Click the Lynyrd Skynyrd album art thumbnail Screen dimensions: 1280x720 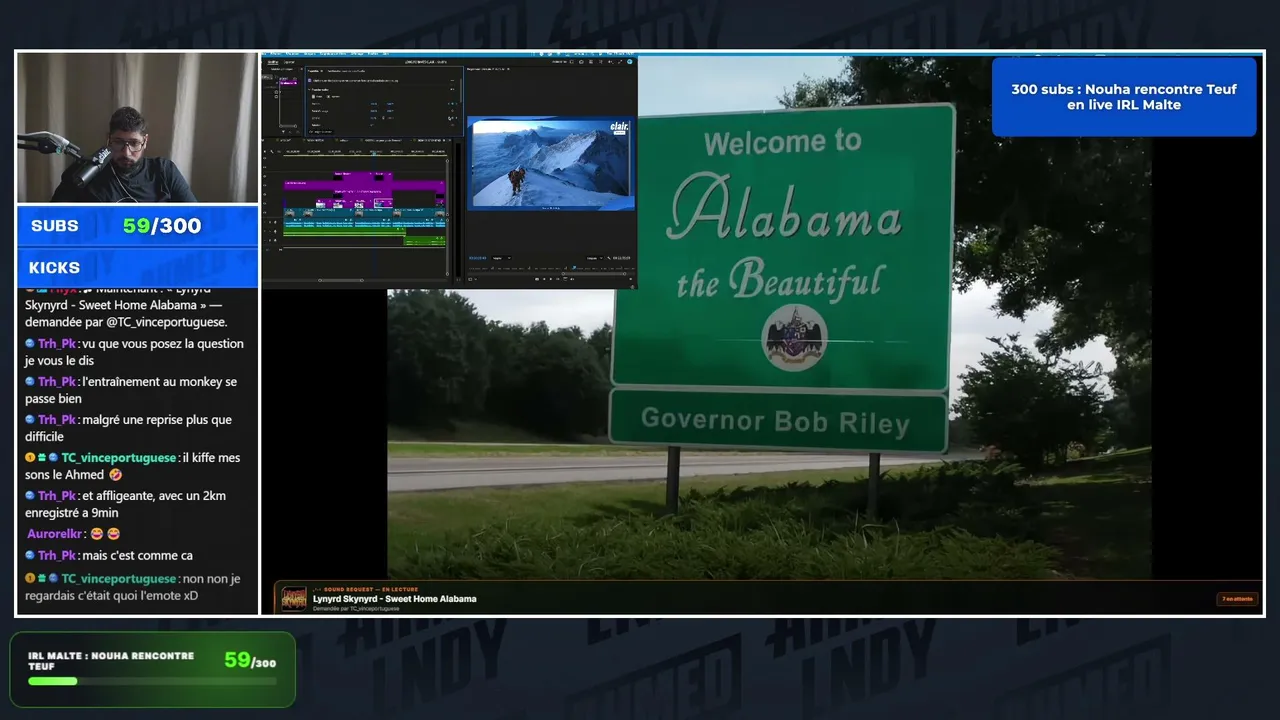tap(294, 598)
